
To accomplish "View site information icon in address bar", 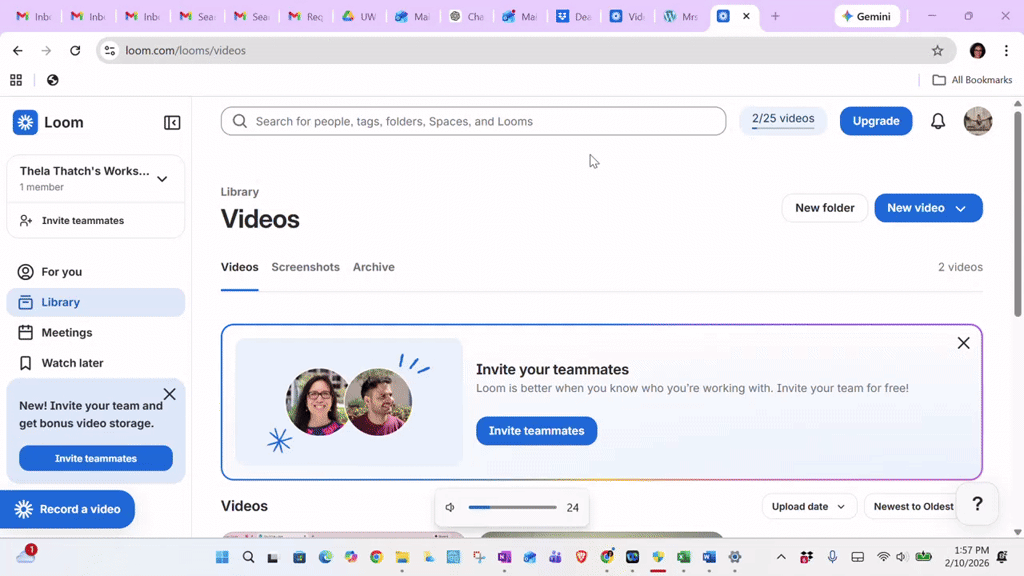I will [110, 50].
